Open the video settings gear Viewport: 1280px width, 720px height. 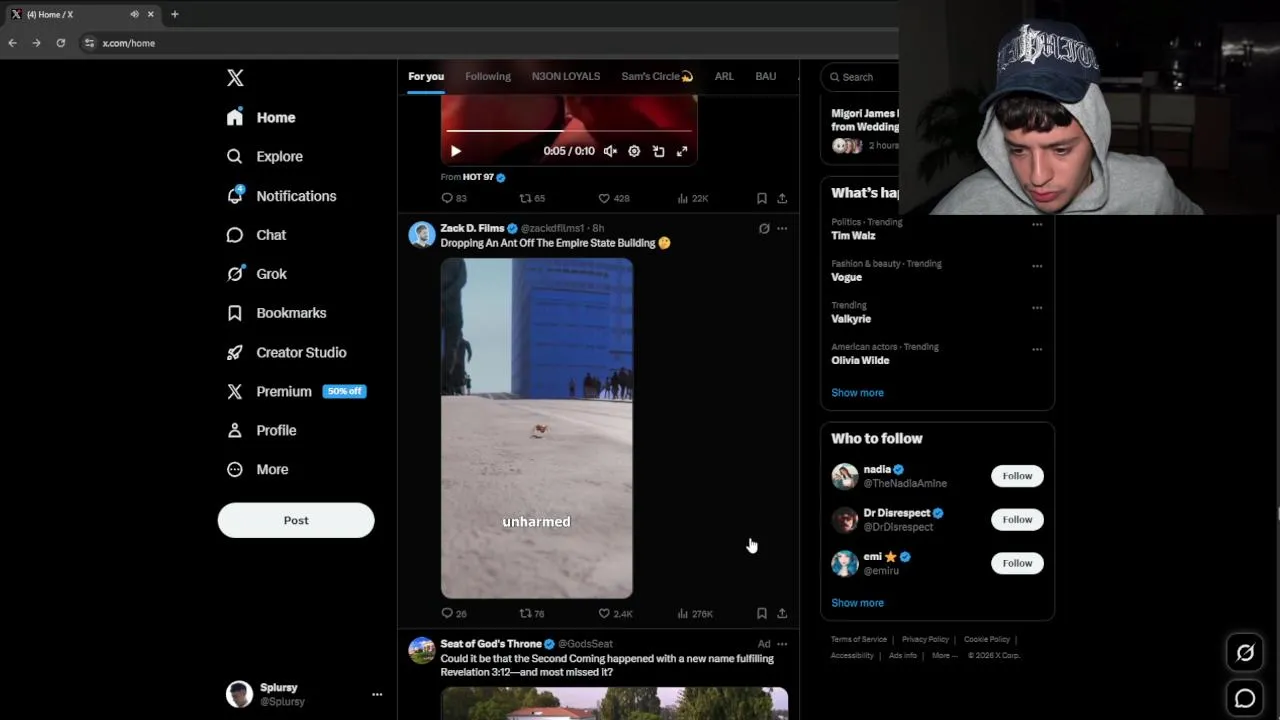pos(634,151)
